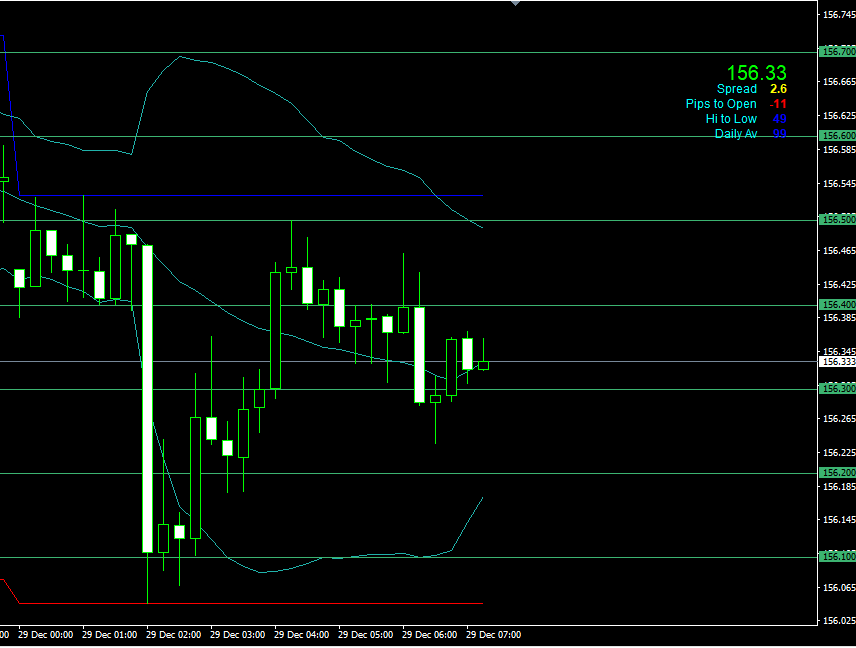
Task: Select the 156.200 price level tag
Action: click(x=837, y=473)
